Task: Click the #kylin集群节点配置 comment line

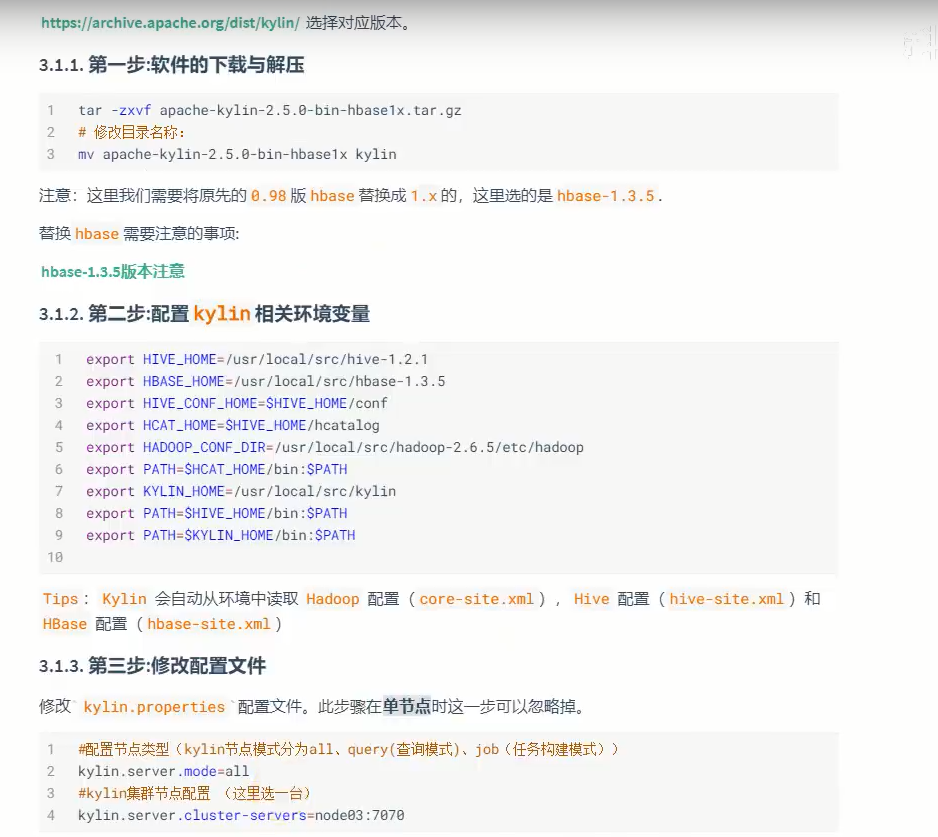Action: coord(195,793)
